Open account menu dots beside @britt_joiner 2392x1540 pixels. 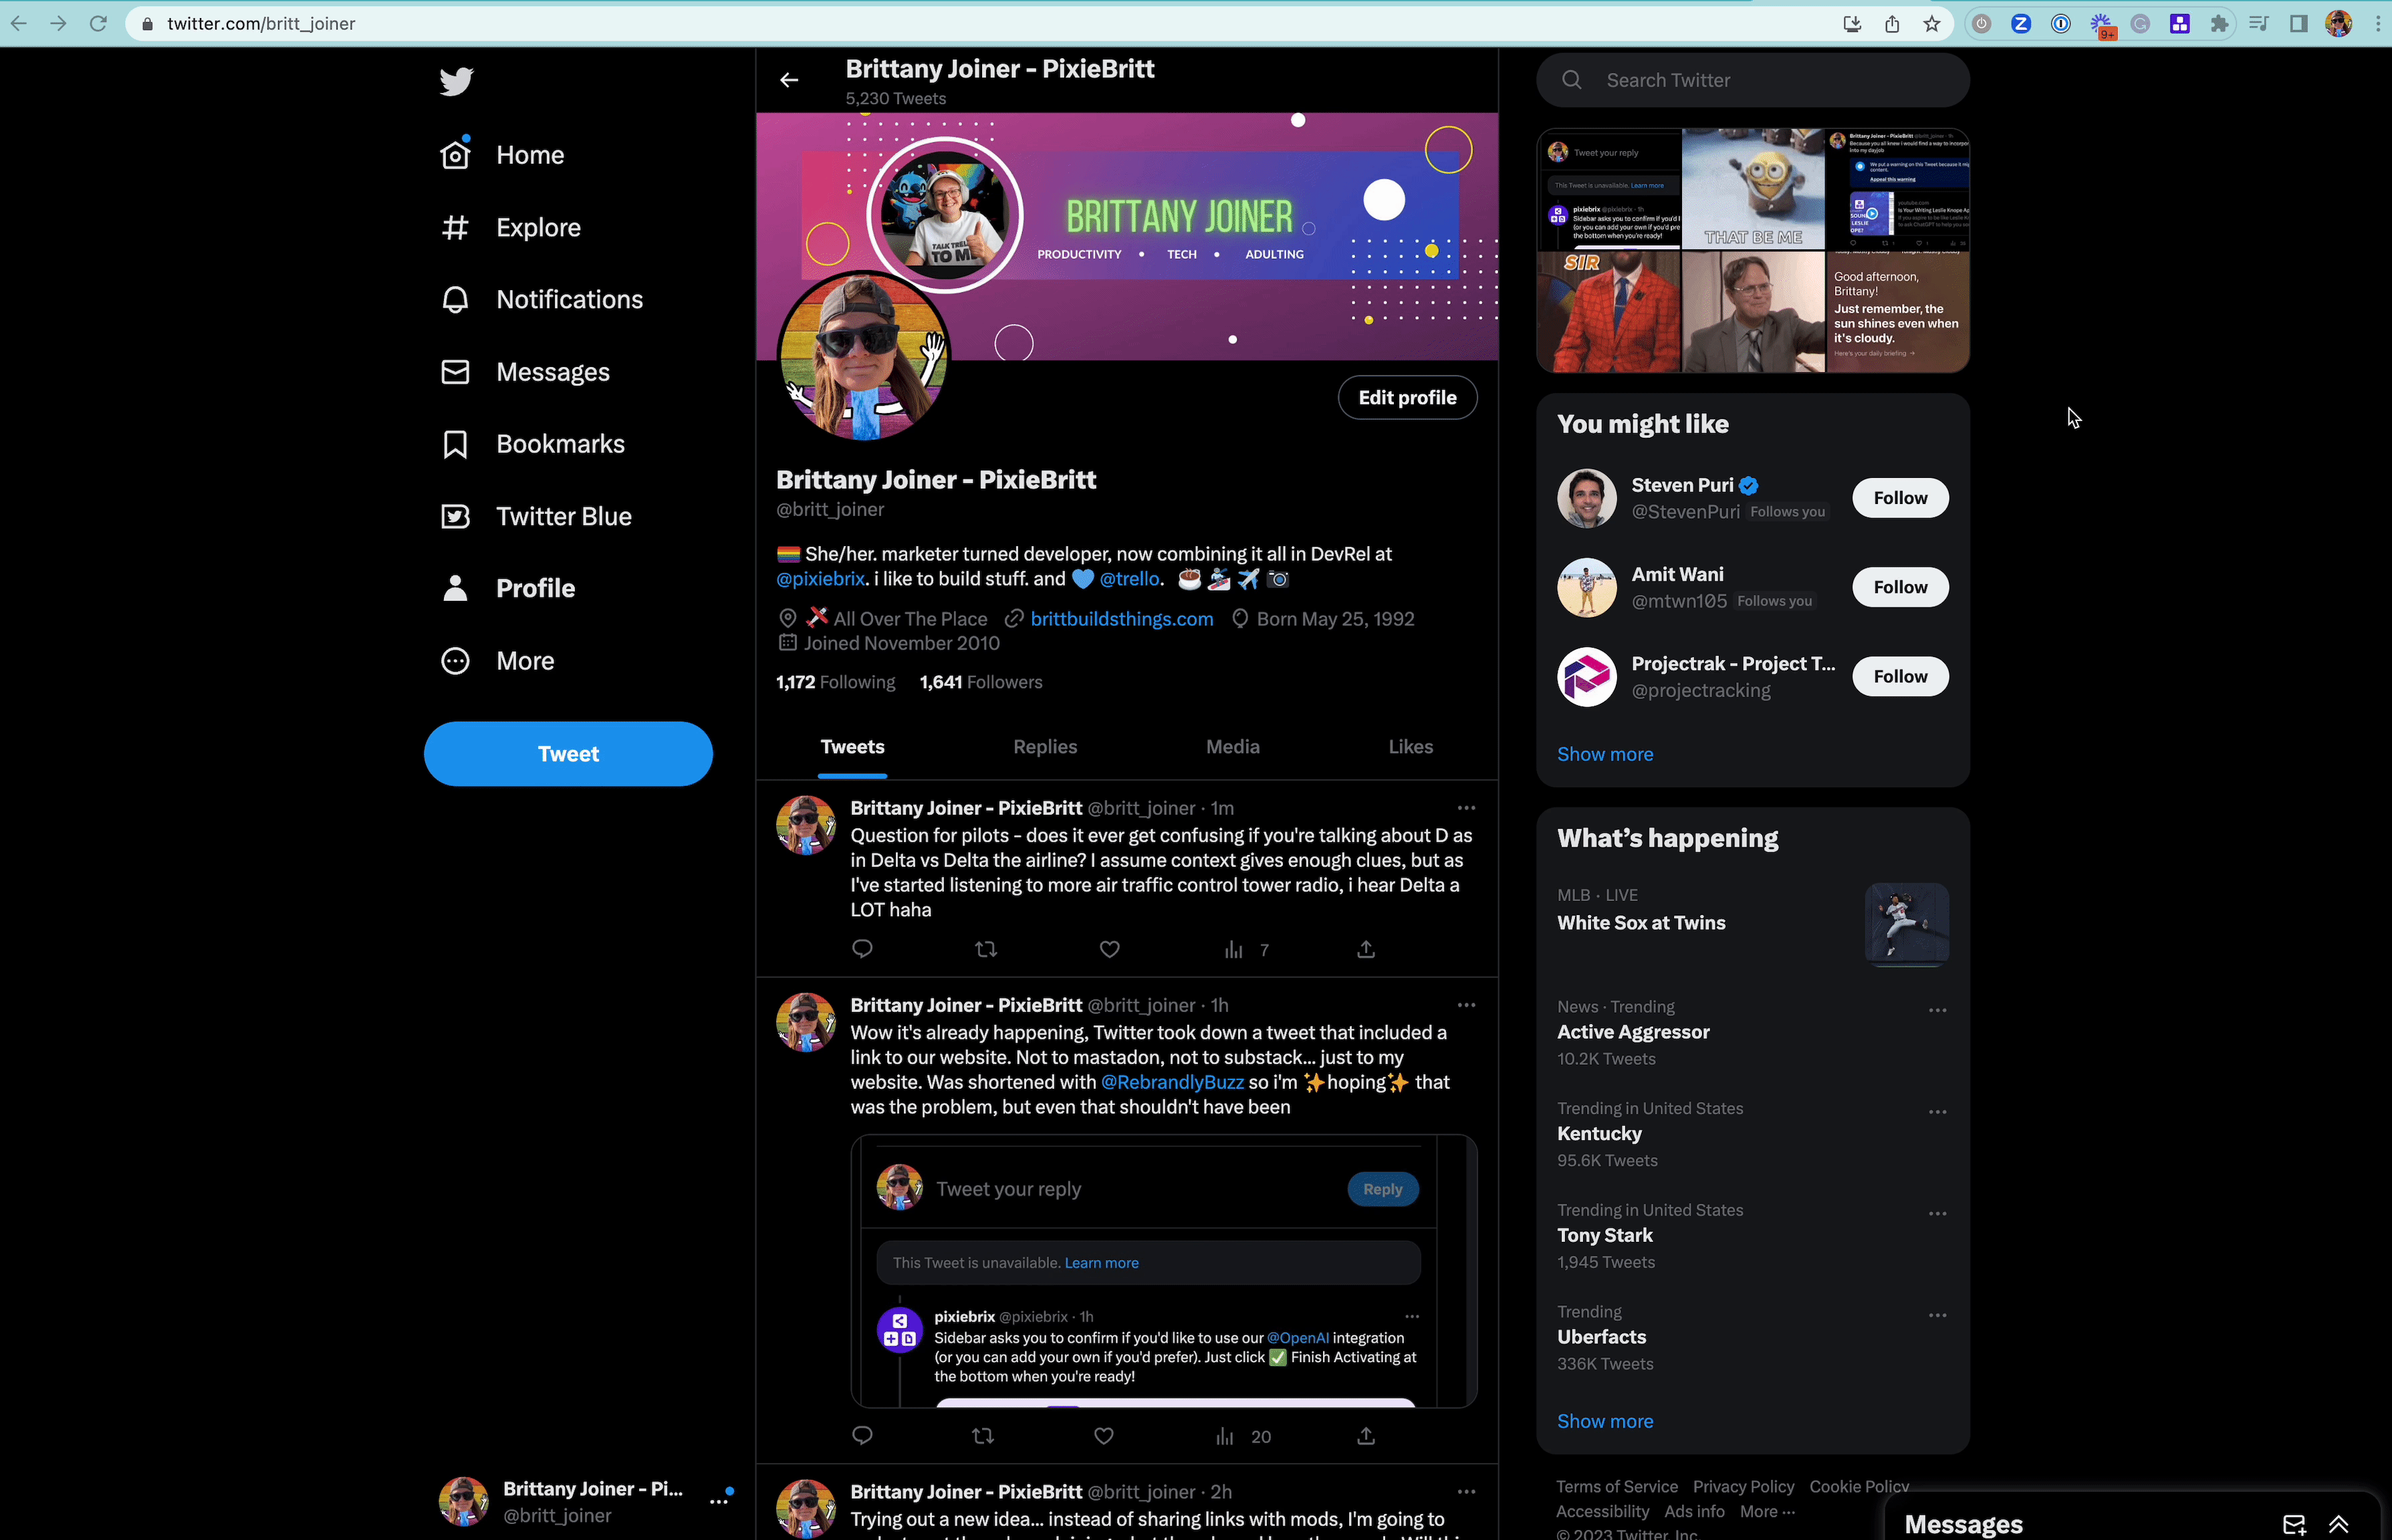(x=719, y=1502)
